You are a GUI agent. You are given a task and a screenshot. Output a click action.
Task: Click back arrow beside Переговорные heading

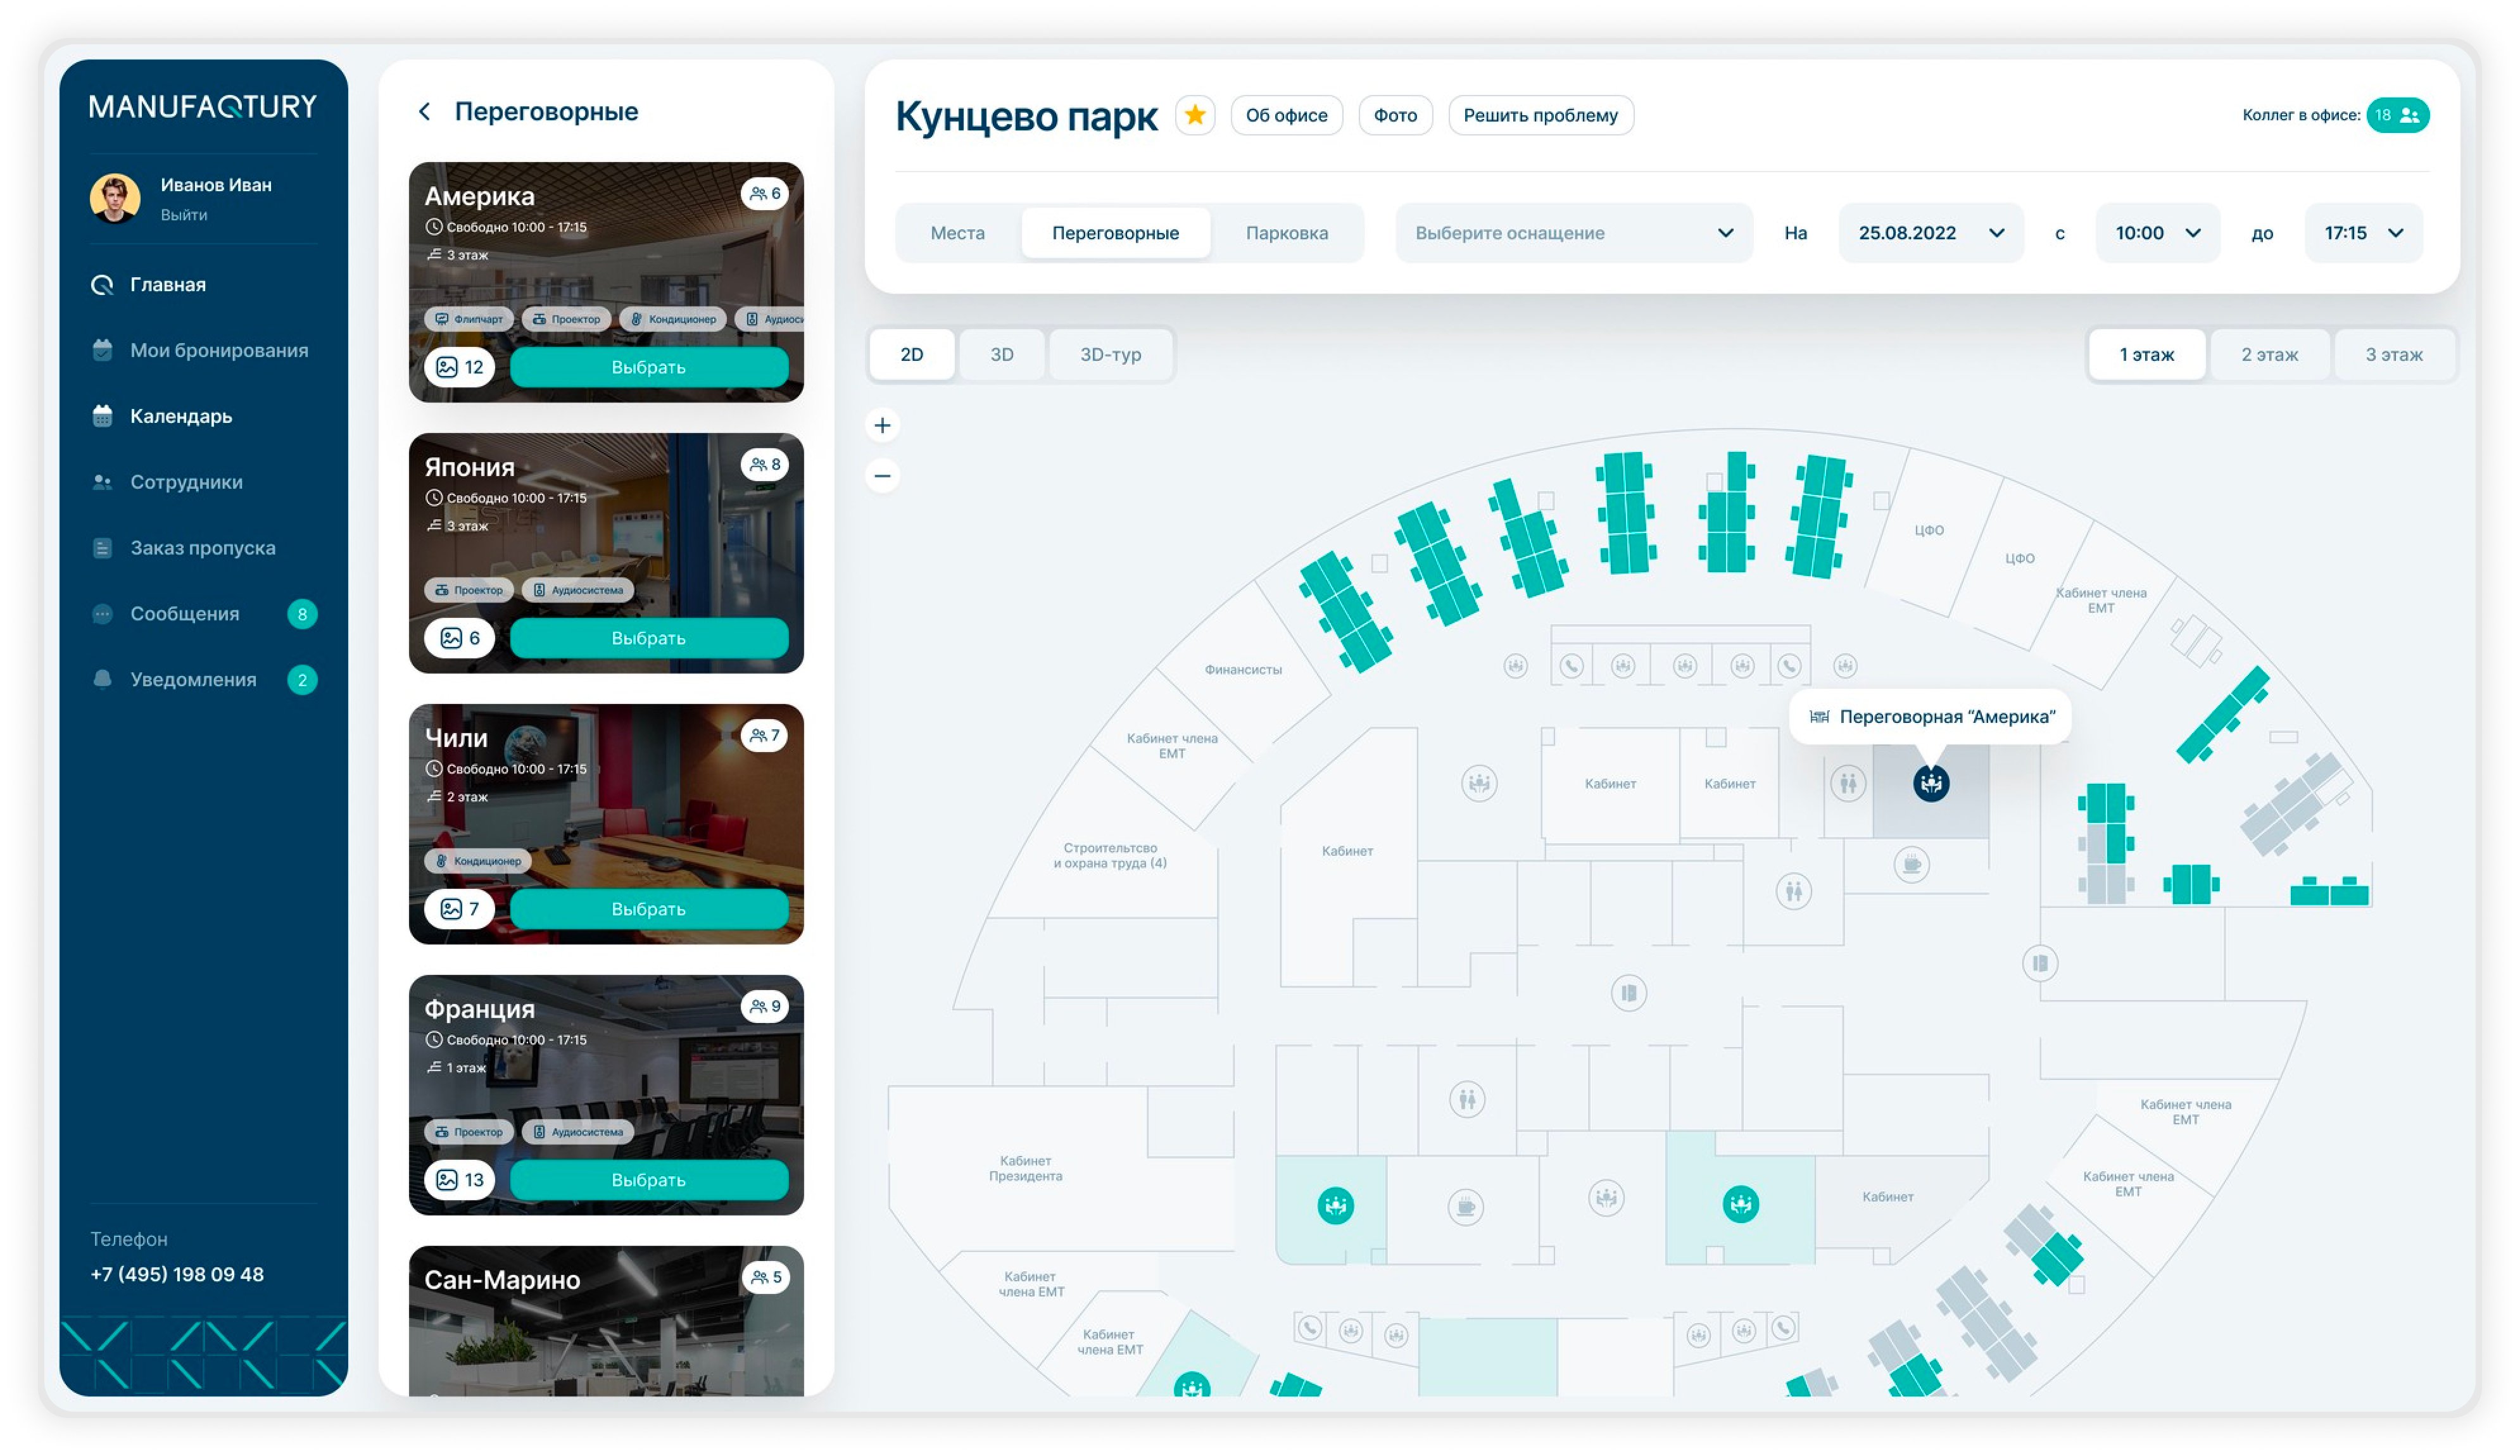click(x=425, y=111)
